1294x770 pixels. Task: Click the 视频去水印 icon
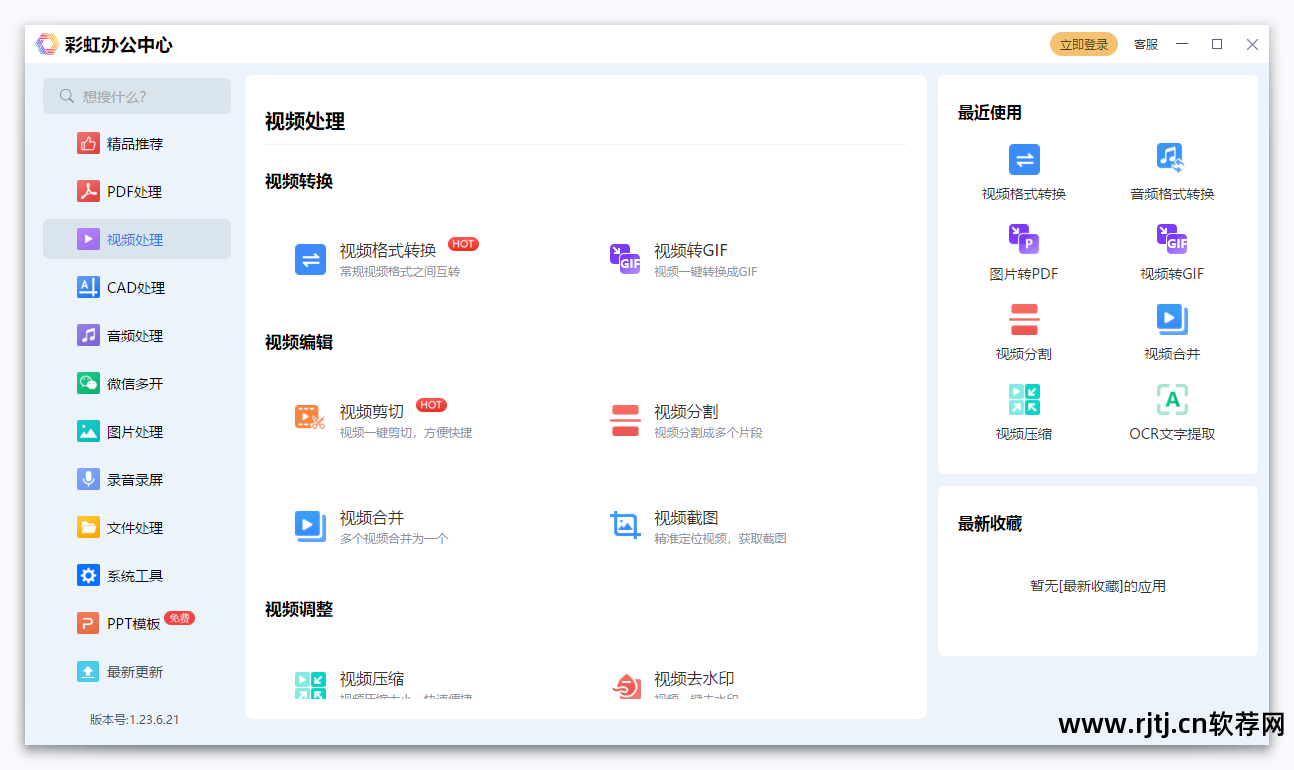(x=625, y=685)
